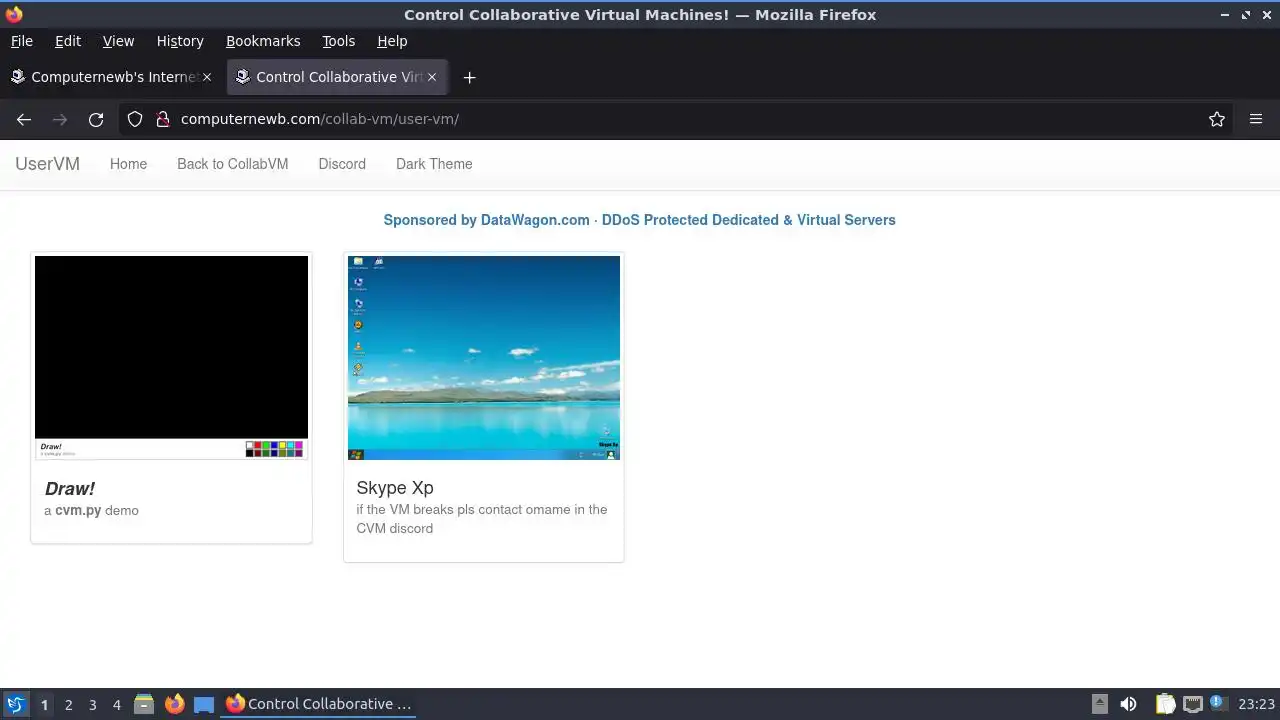1280x720 pixels.
Task: Launch the file manager from taskbar
Action: [144, 704]
